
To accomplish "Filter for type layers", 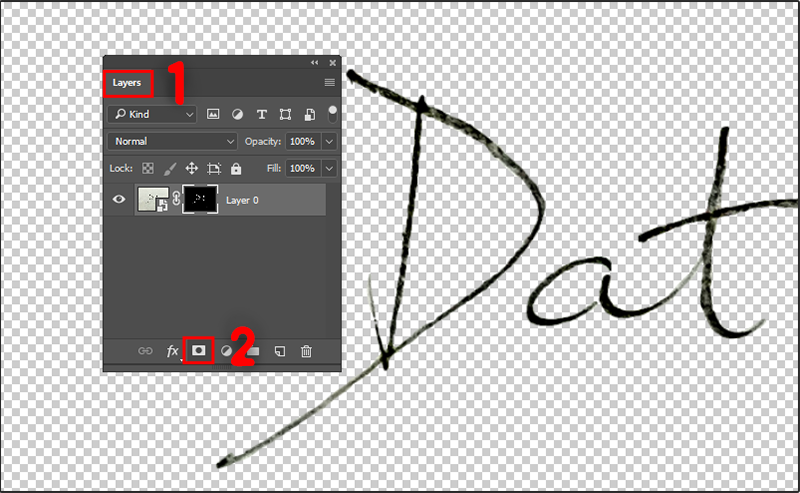I will 262,114.
